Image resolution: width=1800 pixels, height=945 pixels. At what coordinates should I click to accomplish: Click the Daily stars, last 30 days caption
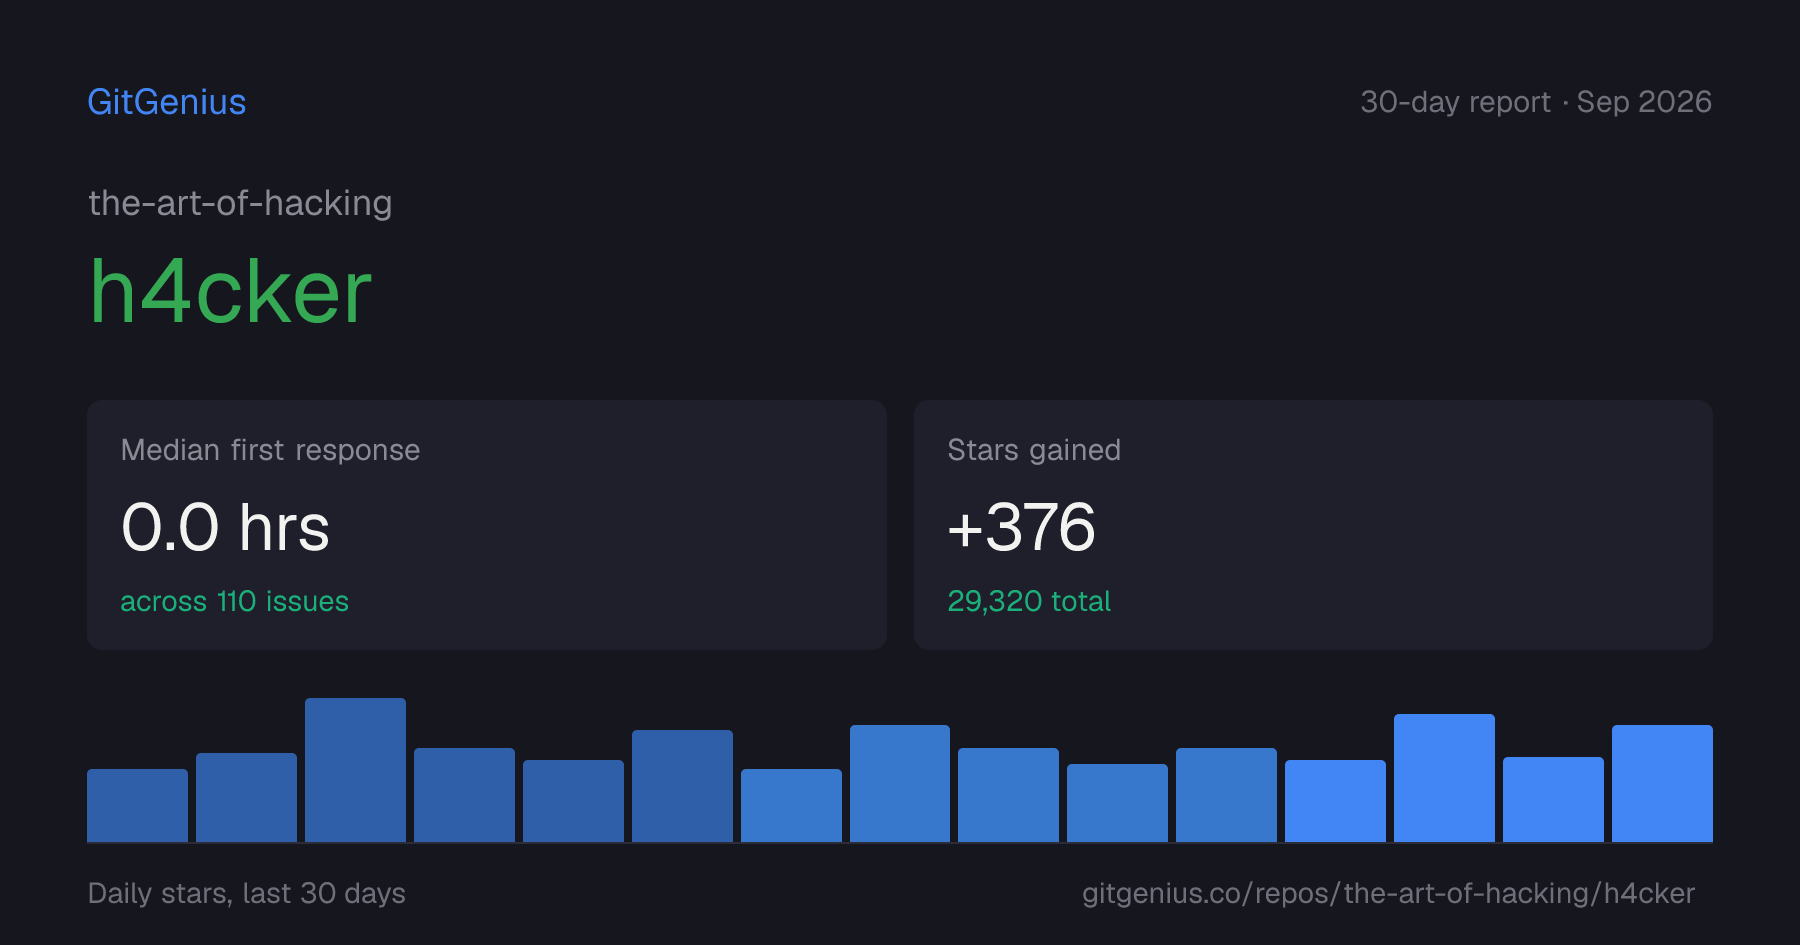coord(247,893)
